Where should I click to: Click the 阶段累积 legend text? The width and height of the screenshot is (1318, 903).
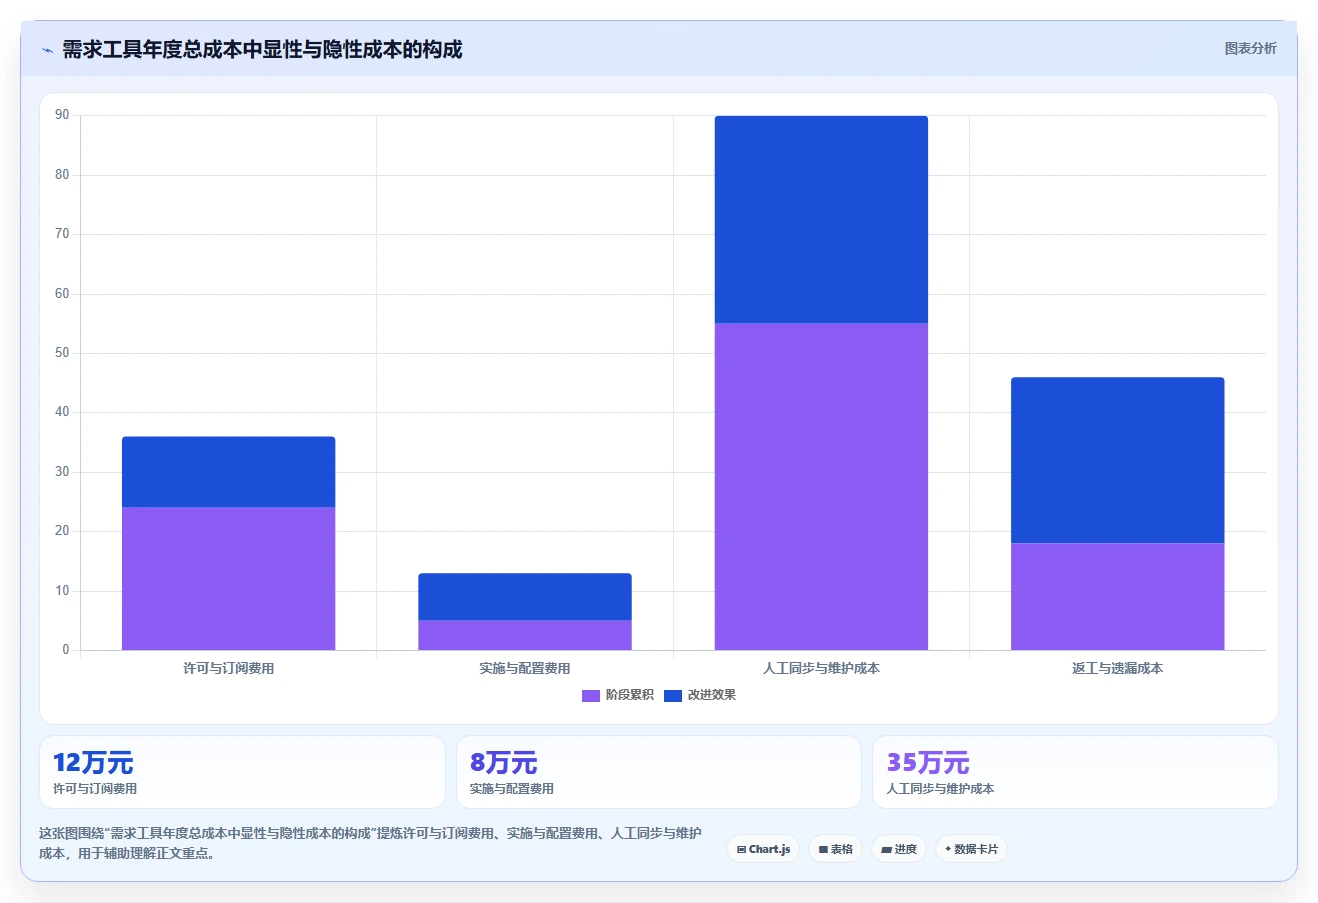[x=629, y=695]
